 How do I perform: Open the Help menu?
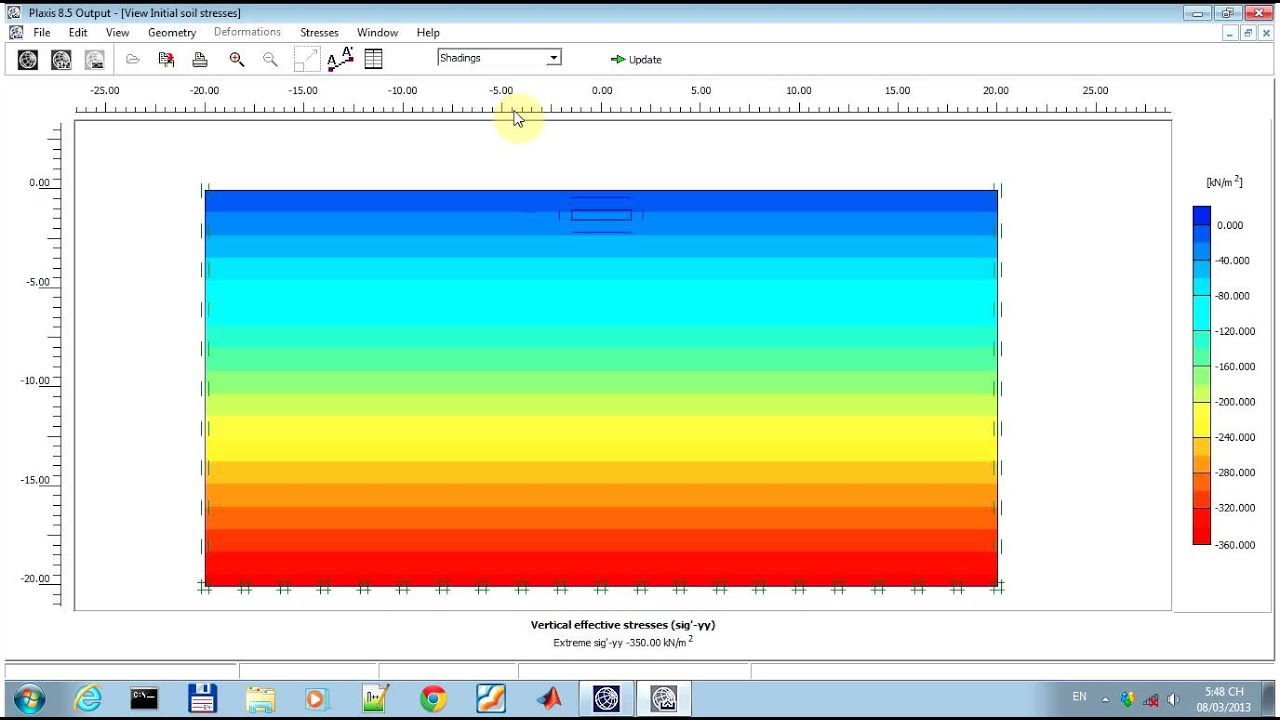click(428, 33)
